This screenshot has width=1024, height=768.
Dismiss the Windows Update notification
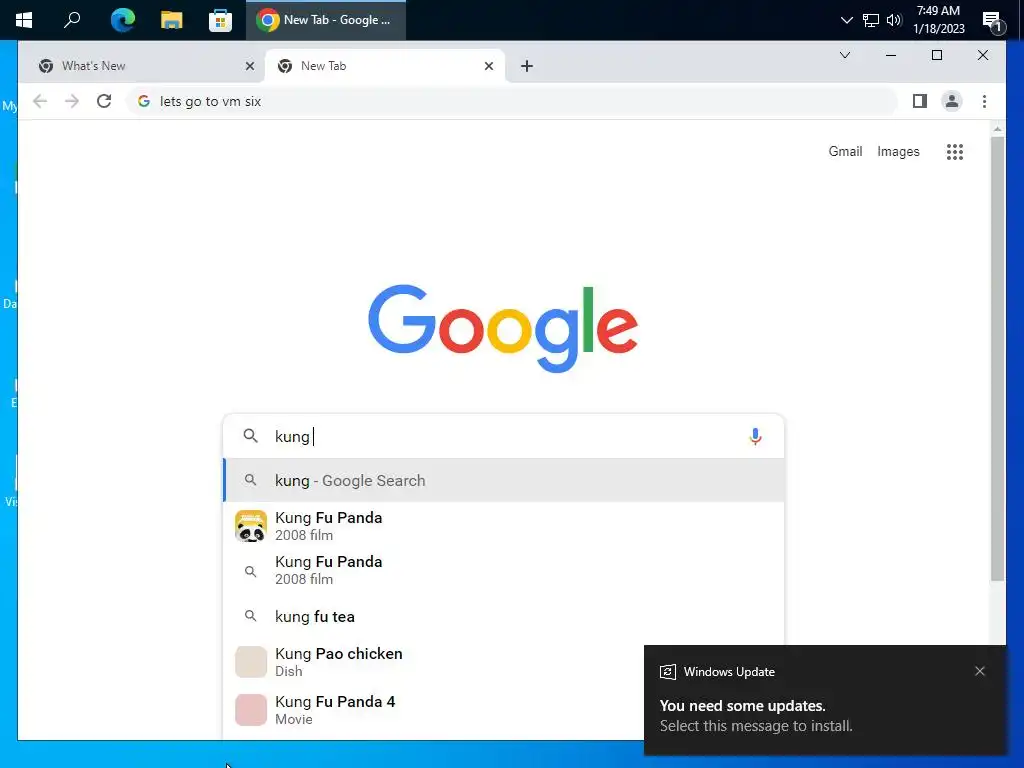(x=980, y=671)
